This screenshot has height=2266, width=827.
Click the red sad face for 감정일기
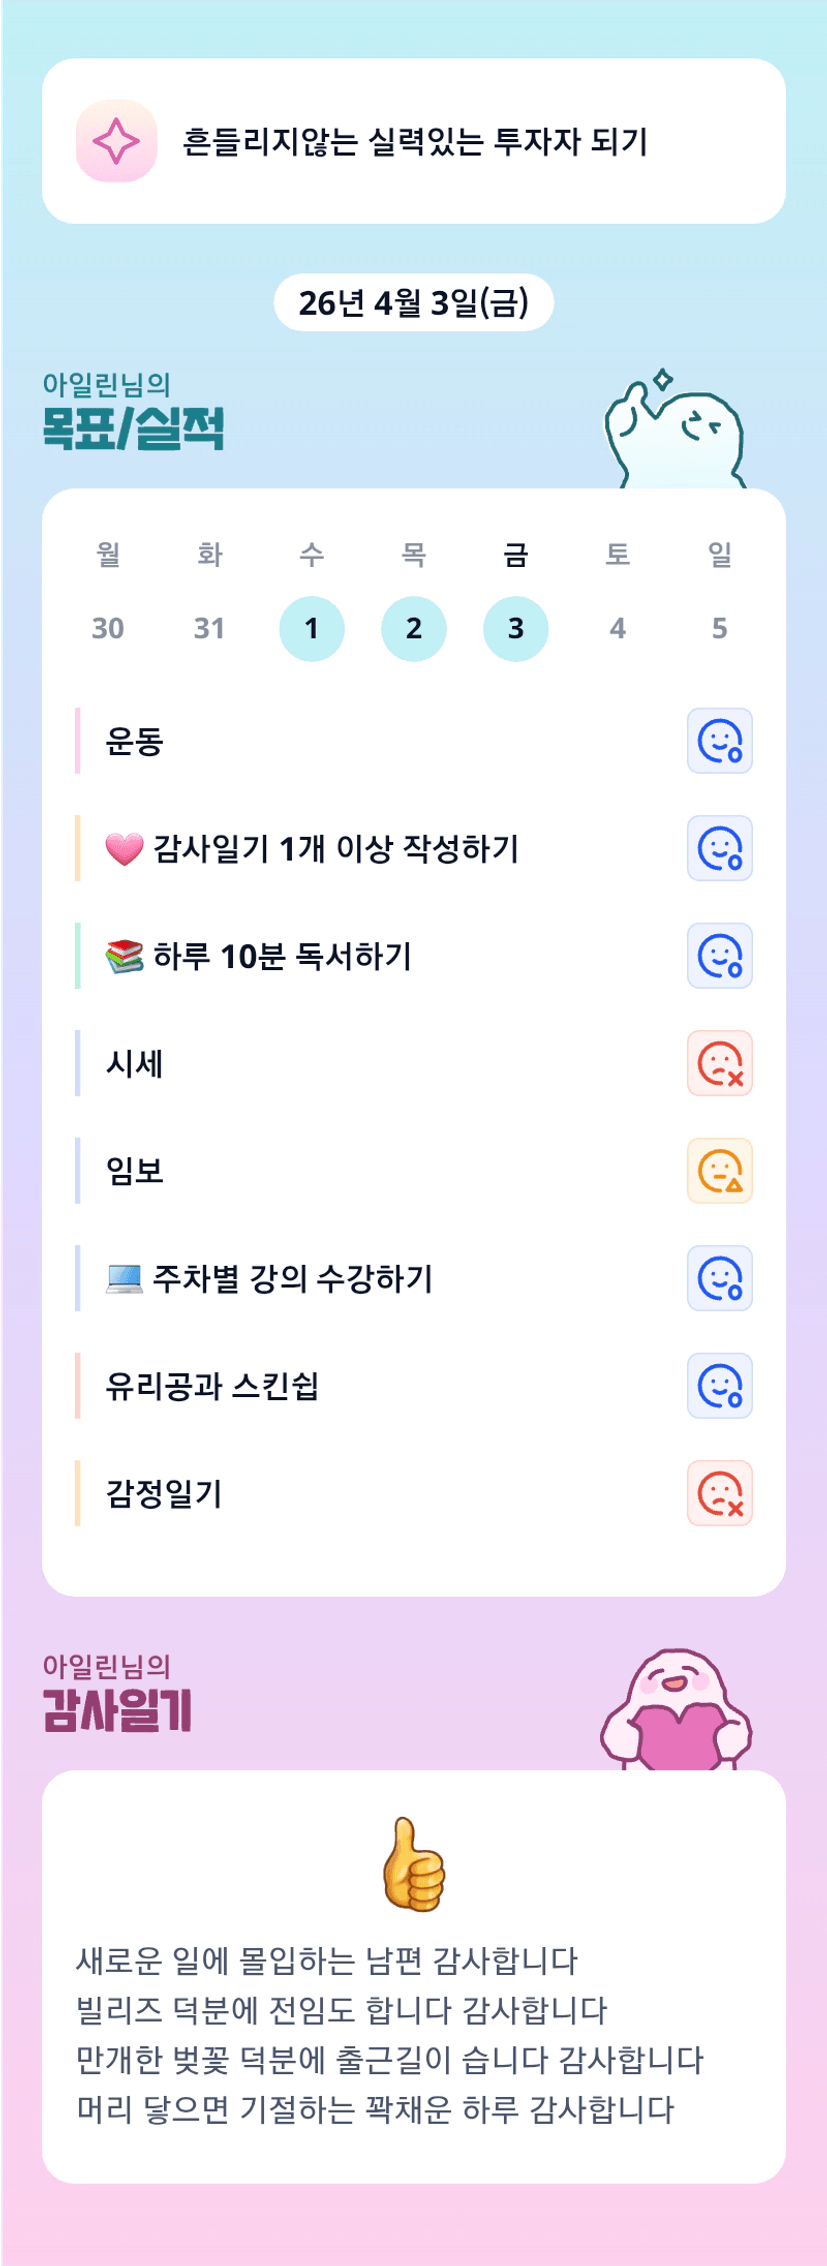pos(719,1494)
